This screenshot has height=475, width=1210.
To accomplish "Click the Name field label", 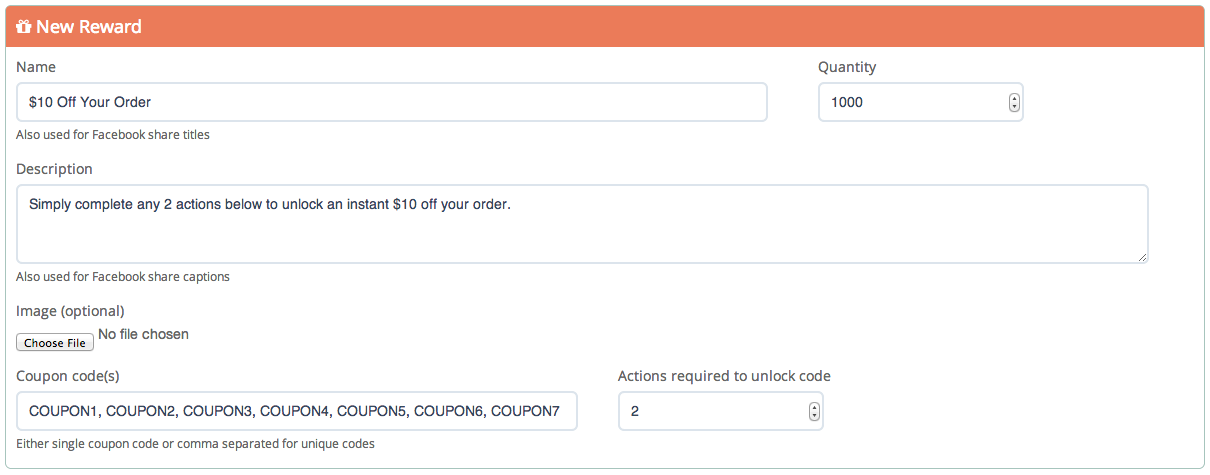I will coord(36,67).
